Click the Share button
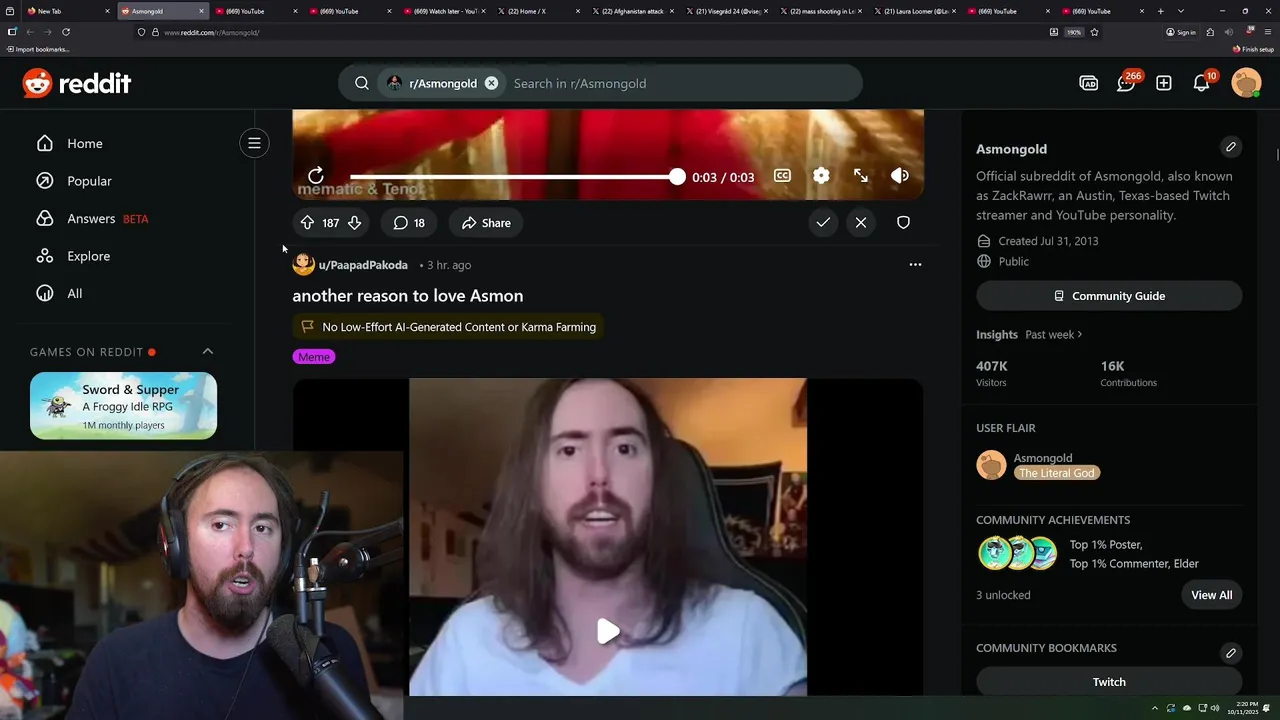The width and height of the screenshot is (1280, 720). click(x=486, y=223)
